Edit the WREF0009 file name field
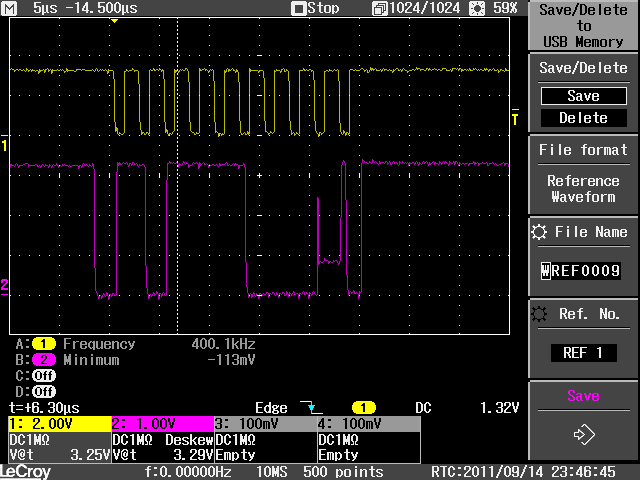The image size is (640, 480). (581, 271)
